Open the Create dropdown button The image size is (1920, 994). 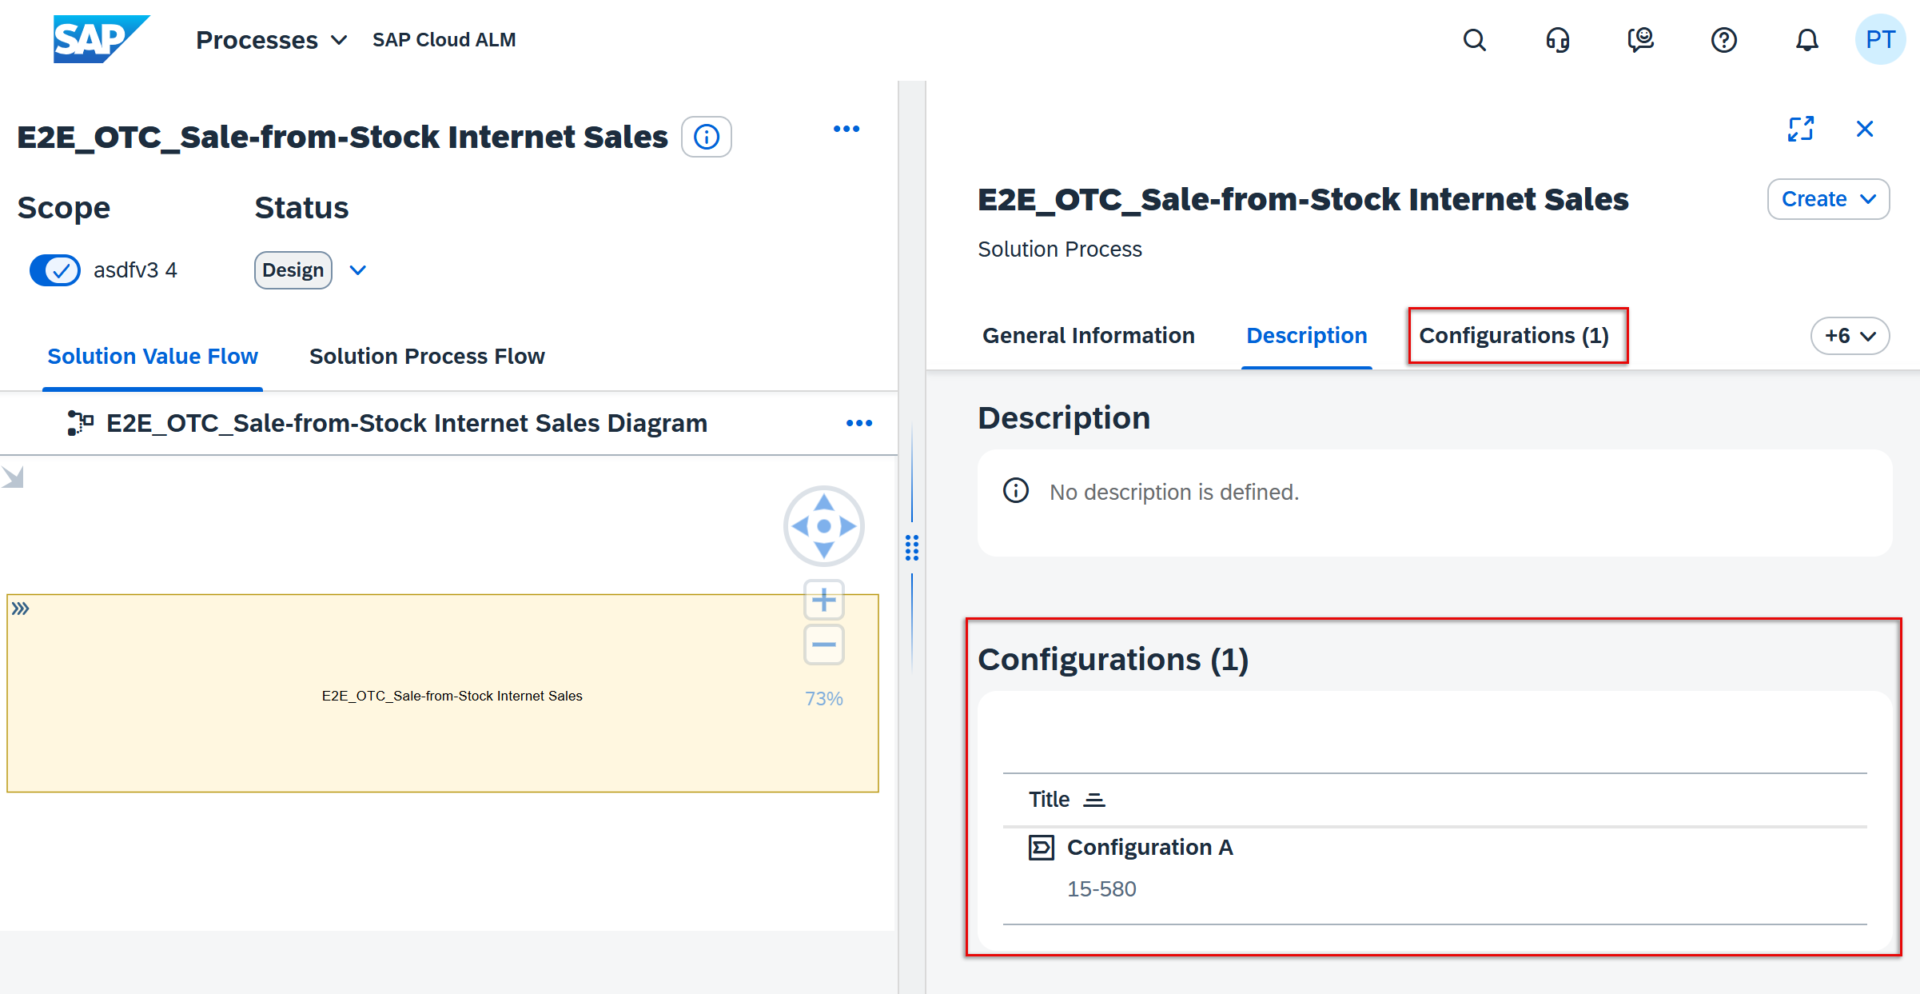pos(1827,199)
